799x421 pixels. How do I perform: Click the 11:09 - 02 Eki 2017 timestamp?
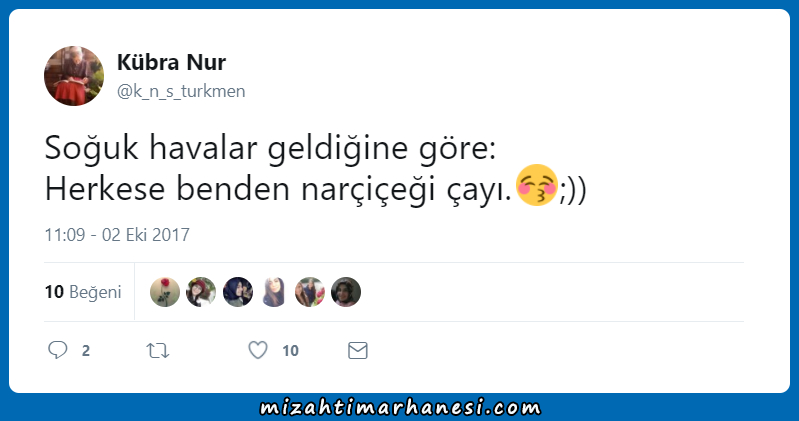(117, 234)
